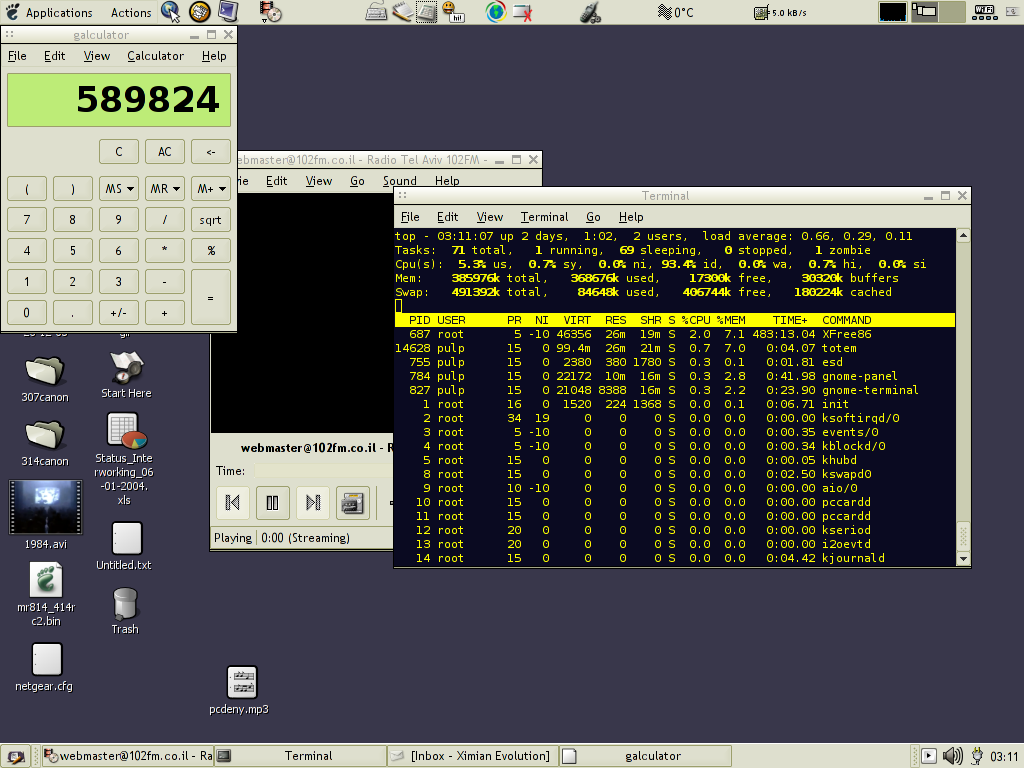The height and width of the screenshot is (768, 1024).
Task: Open the Status_Interworking spreadsheet file icon
Action: (125, 431)
